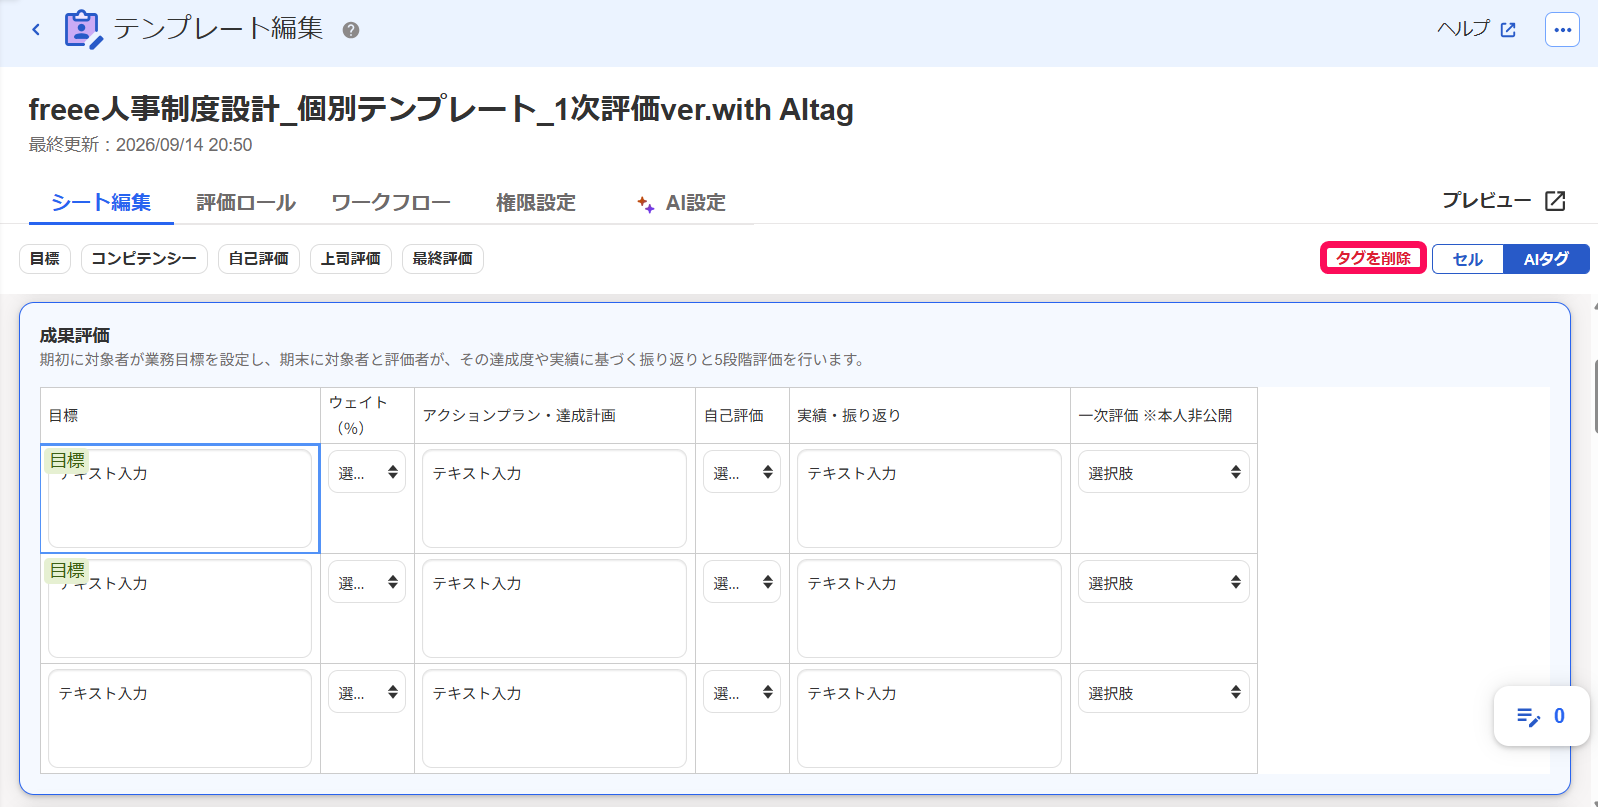Open the second row 一次評価 選択肢 dropdown
1598x807 pixels.
pyautogui.click(x=1164, y=582)
